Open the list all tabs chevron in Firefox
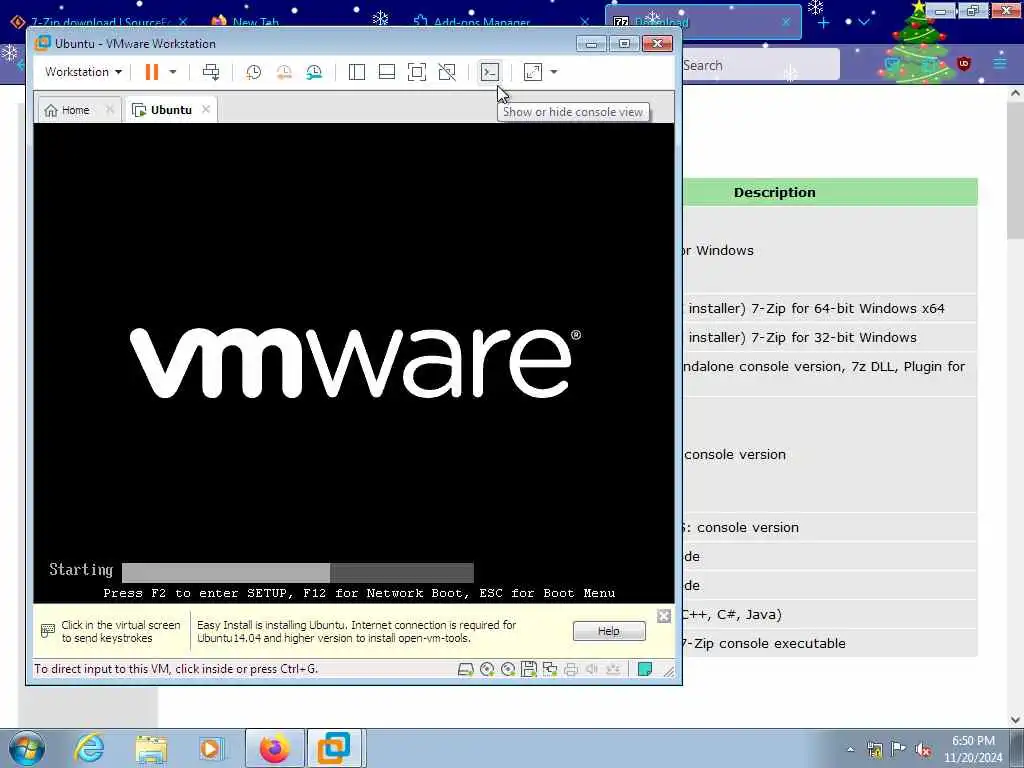 point(864,22)
